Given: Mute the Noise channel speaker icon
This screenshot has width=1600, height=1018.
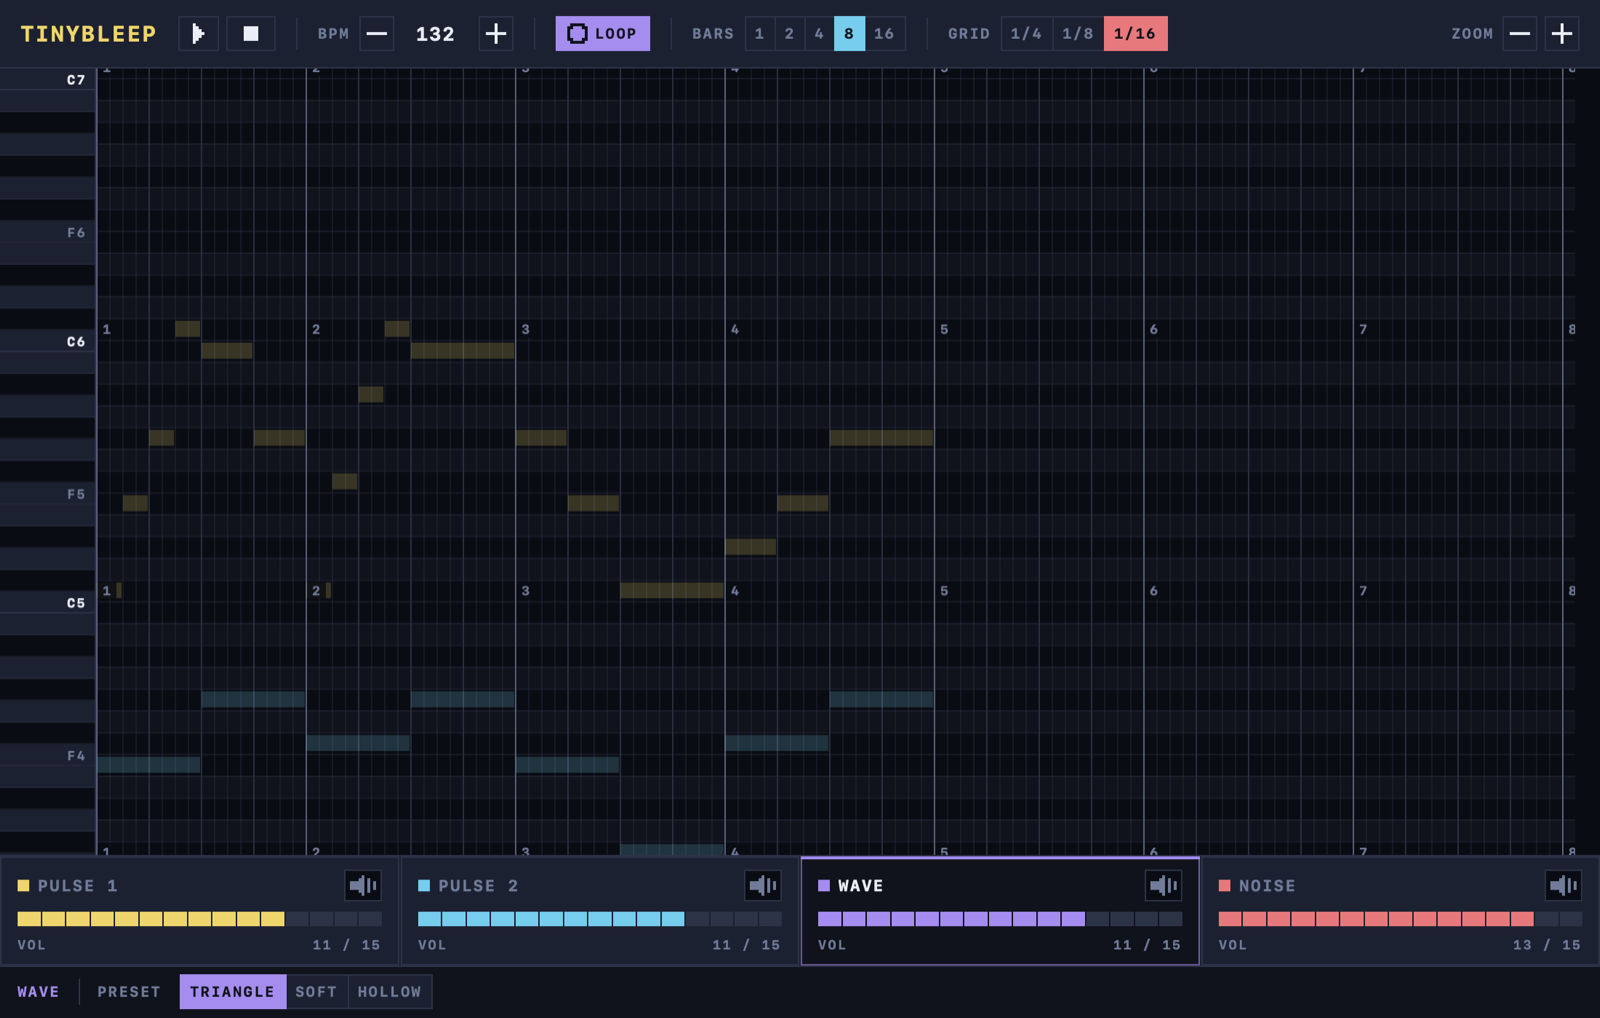Looking at the screenshot, I should pos(1563,886).
